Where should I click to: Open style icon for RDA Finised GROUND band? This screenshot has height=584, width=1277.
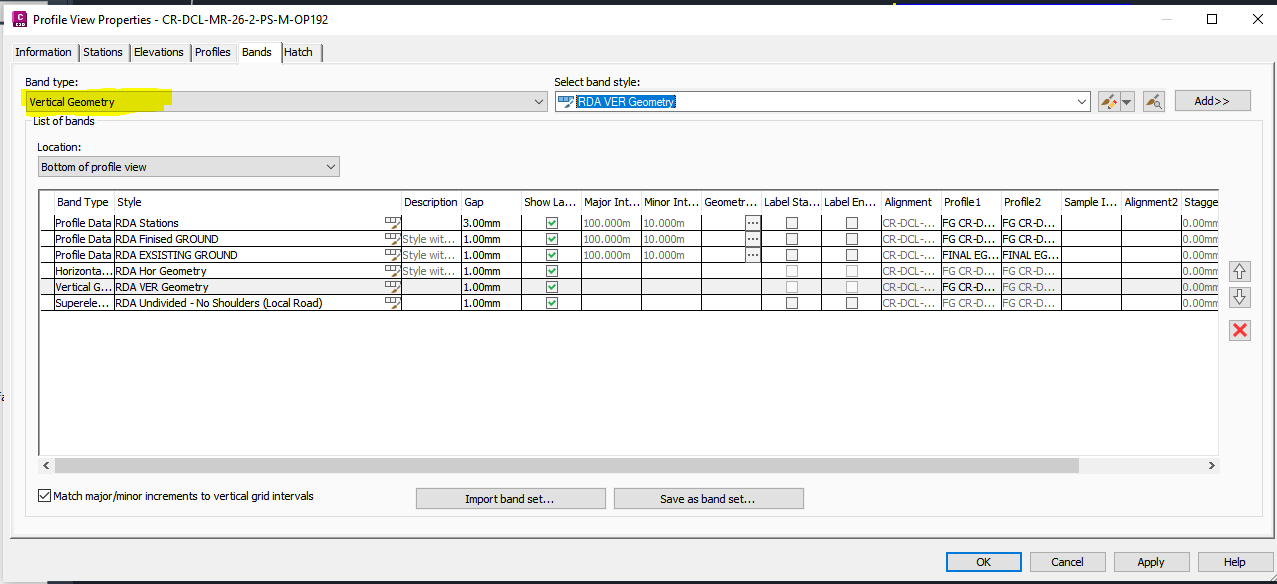[x=393, y=238]
